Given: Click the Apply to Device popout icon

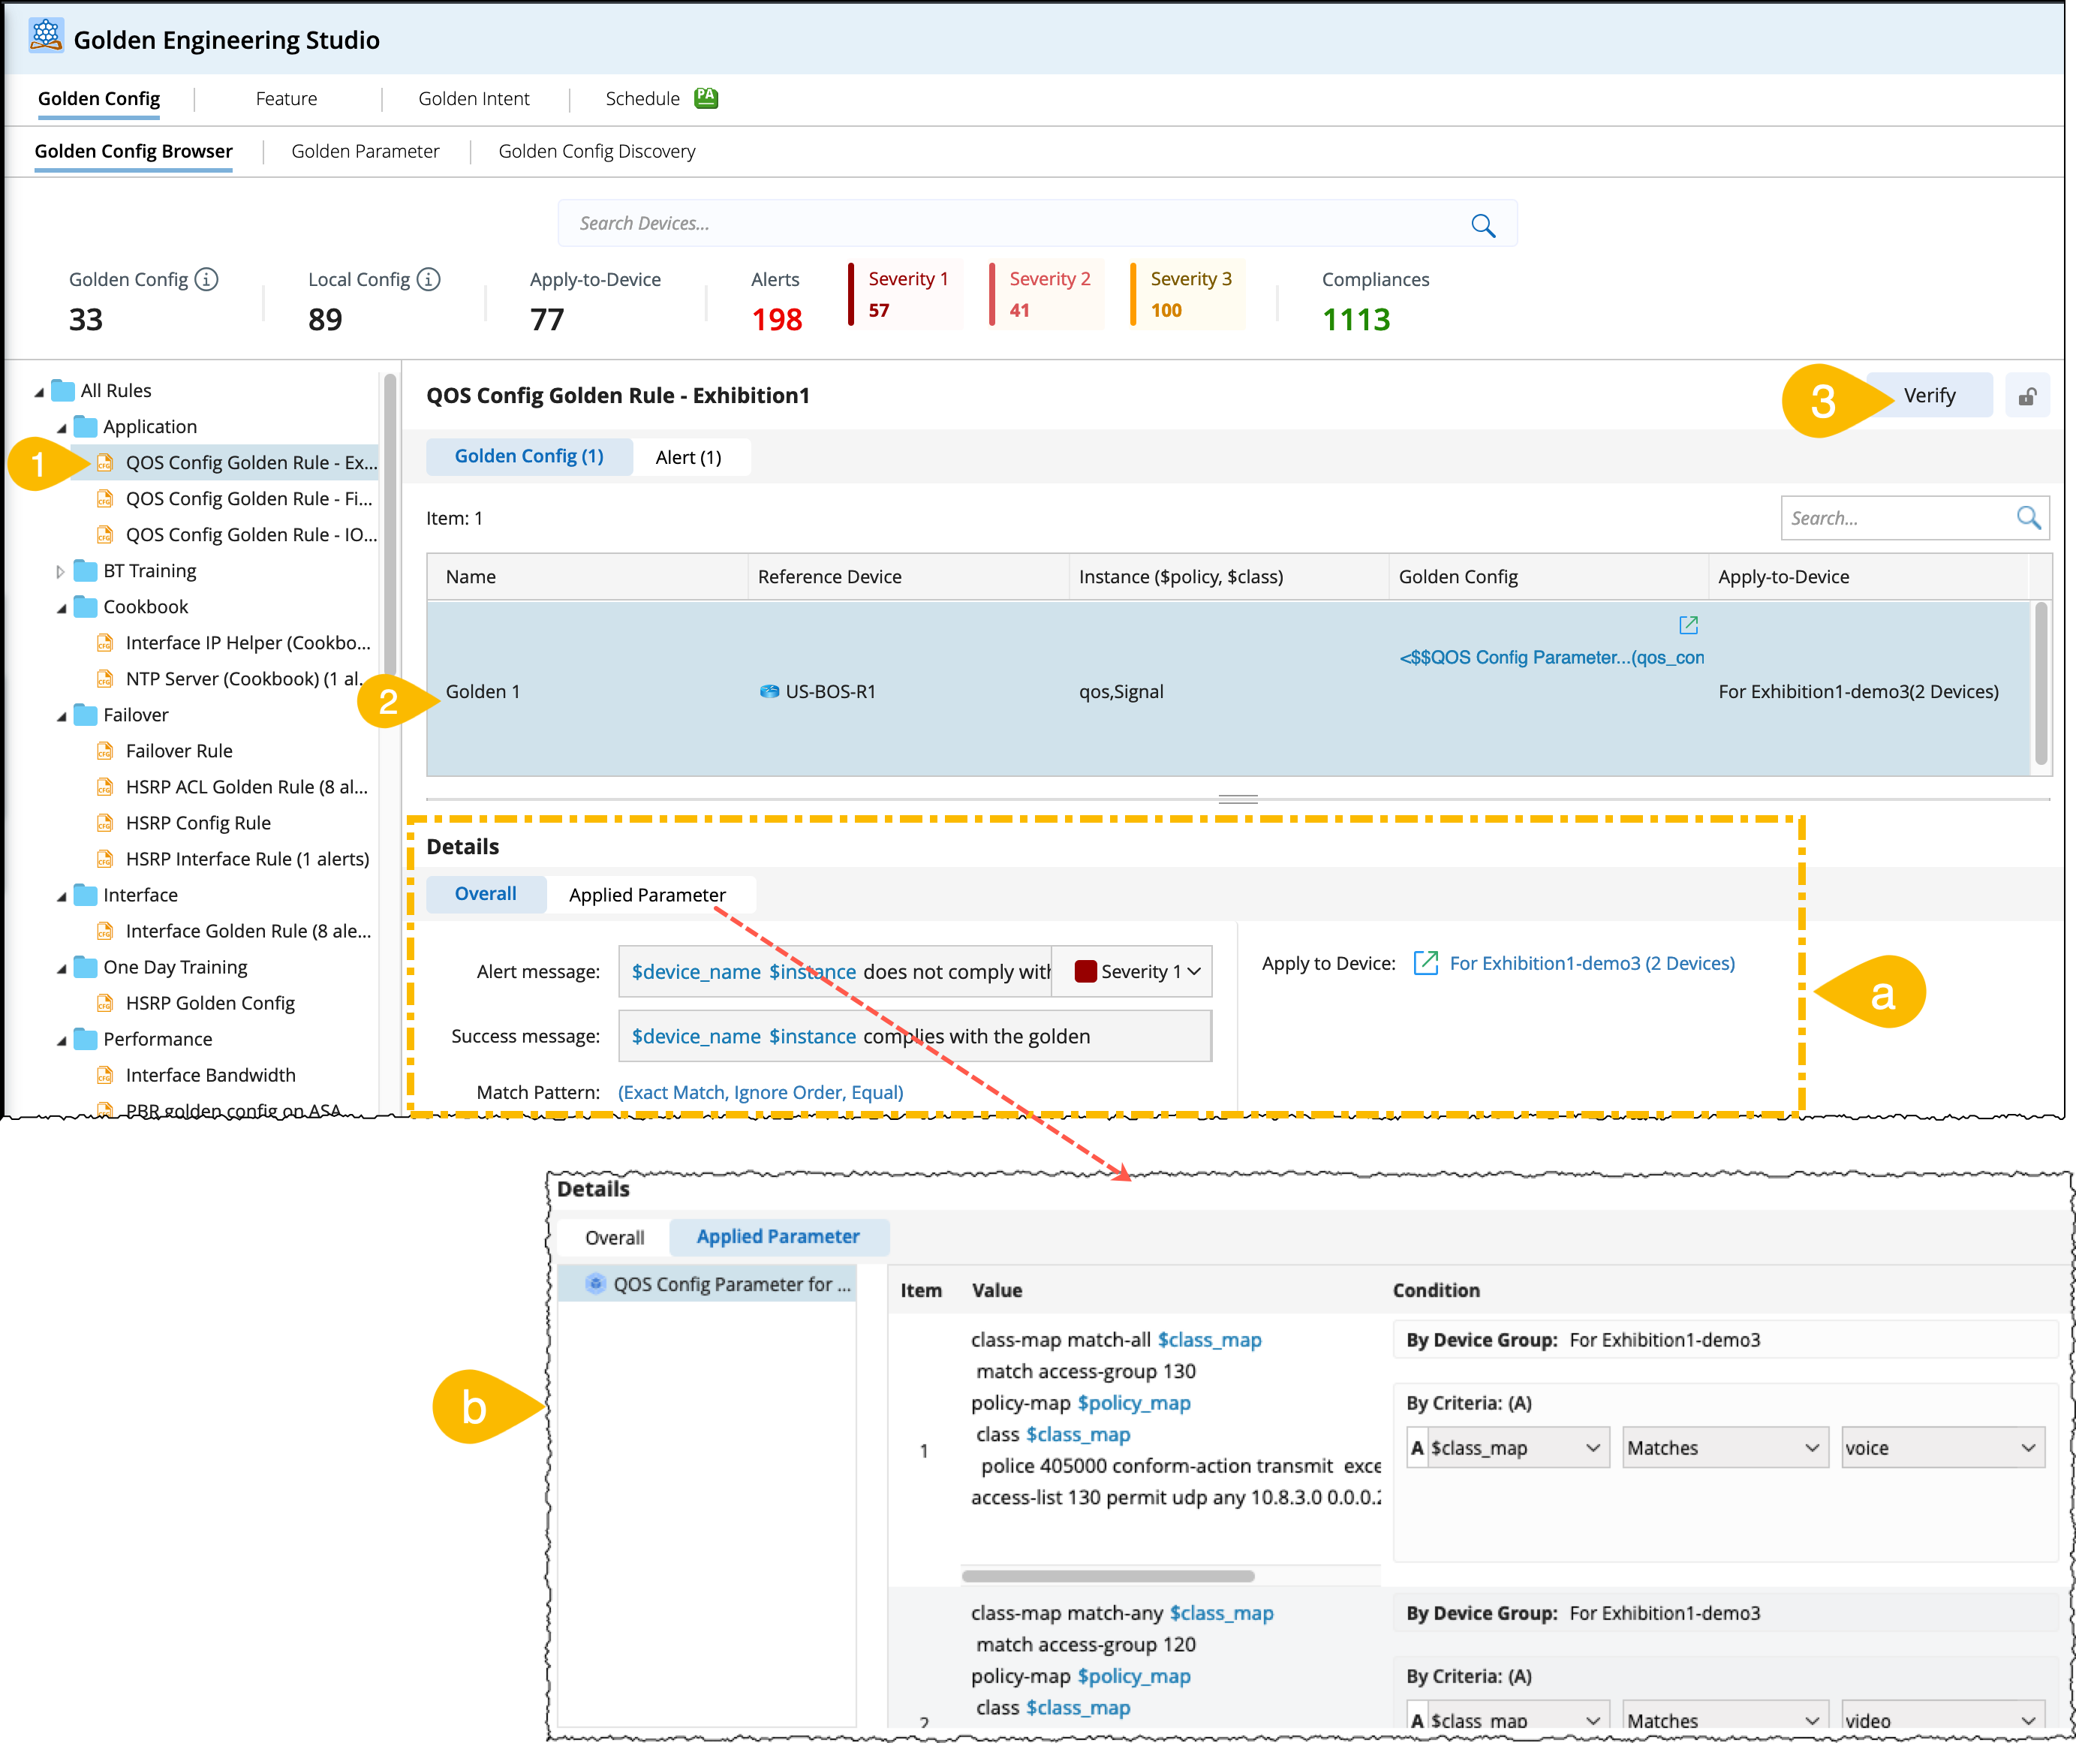Looking at the screenshot, I should pyautogui.click(x=1425, y=963).
